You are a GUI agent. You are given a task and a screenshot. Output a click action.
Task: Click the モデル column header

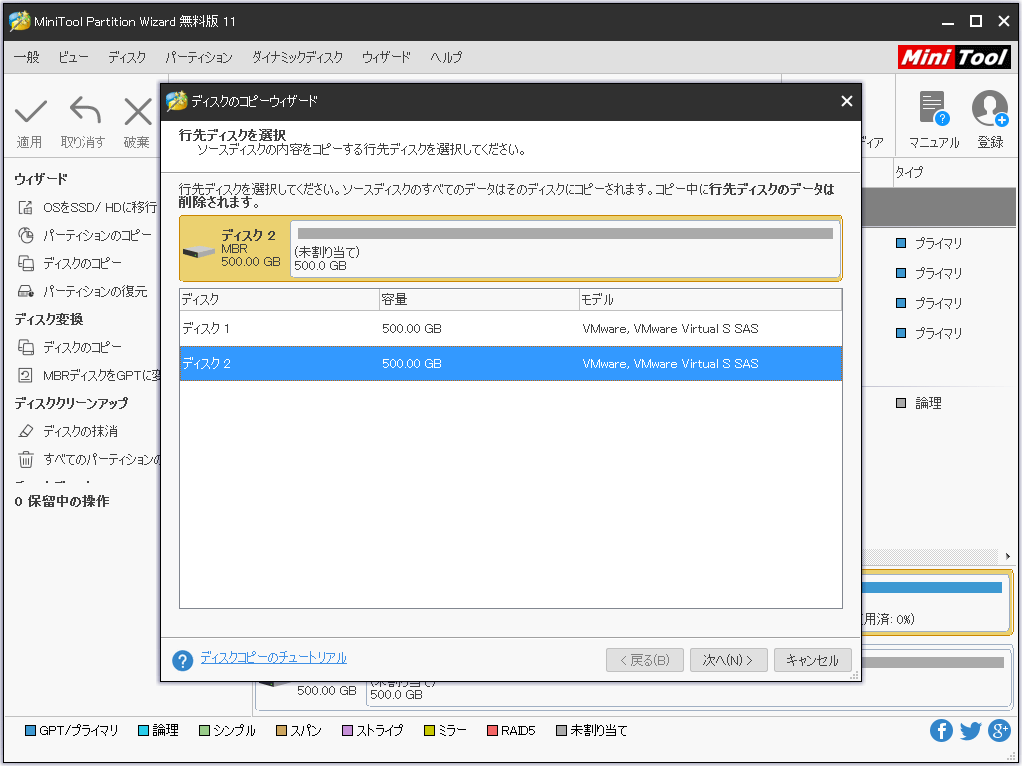click(x=710, y=300)
